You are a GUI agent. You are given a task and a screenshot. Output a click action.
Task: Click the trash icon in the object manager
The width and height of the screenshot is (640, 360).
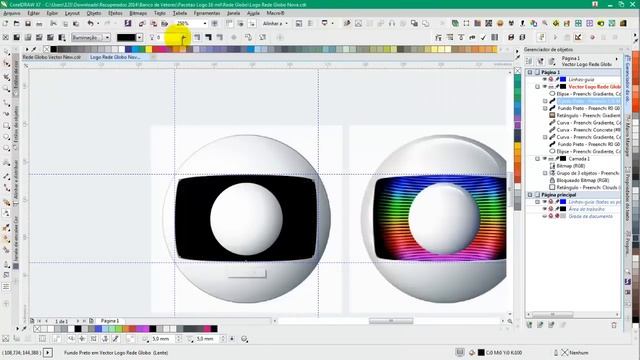[614, 325]
